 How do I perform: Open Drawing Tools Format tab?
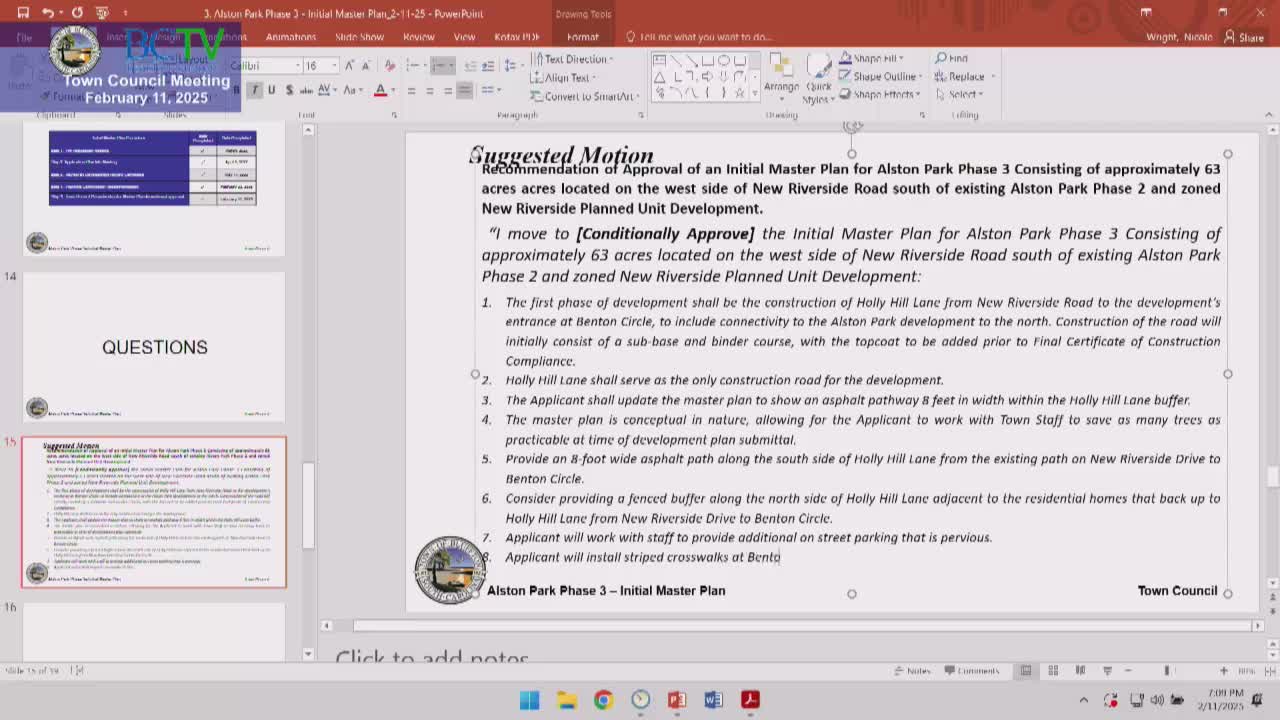click(583, 37)
